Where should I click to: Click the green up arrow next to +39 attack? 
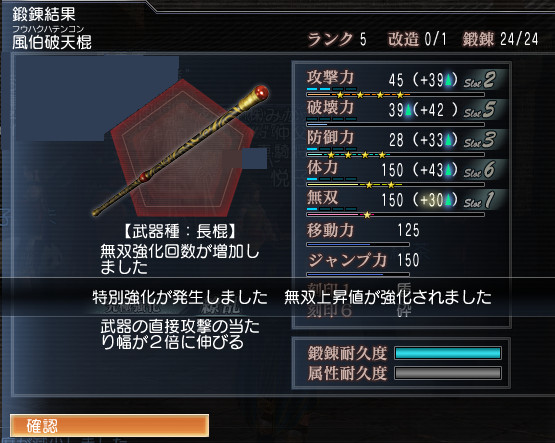tap(448, 80)
